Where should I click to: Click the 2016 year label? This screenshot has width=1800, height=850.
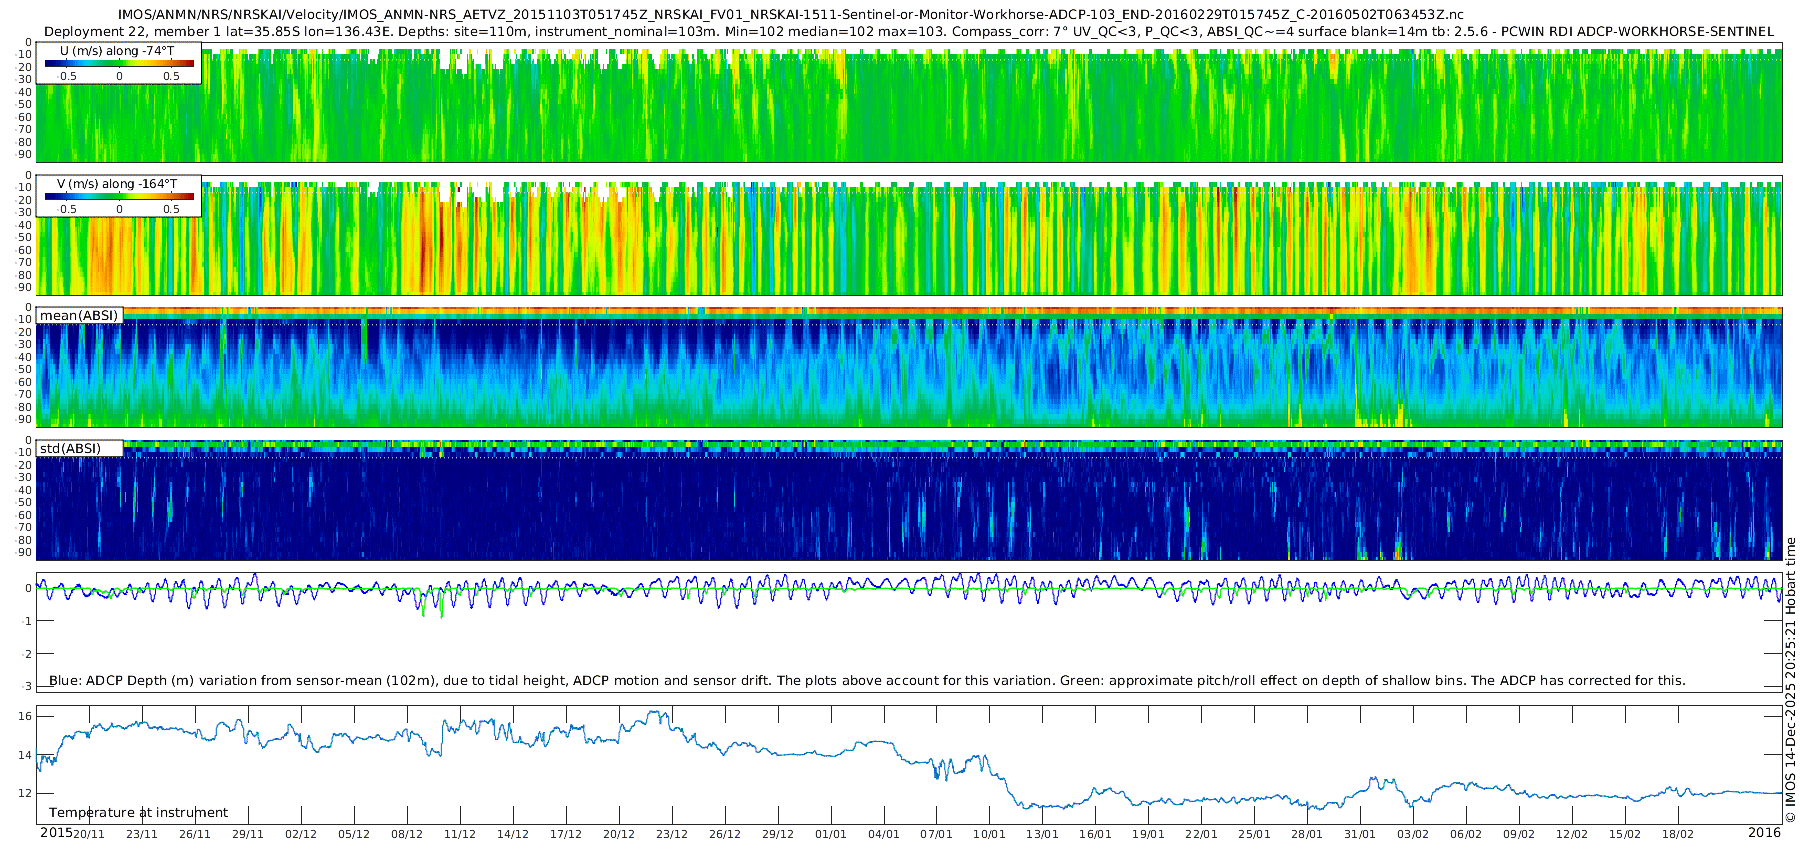(x=1764, y=833)
